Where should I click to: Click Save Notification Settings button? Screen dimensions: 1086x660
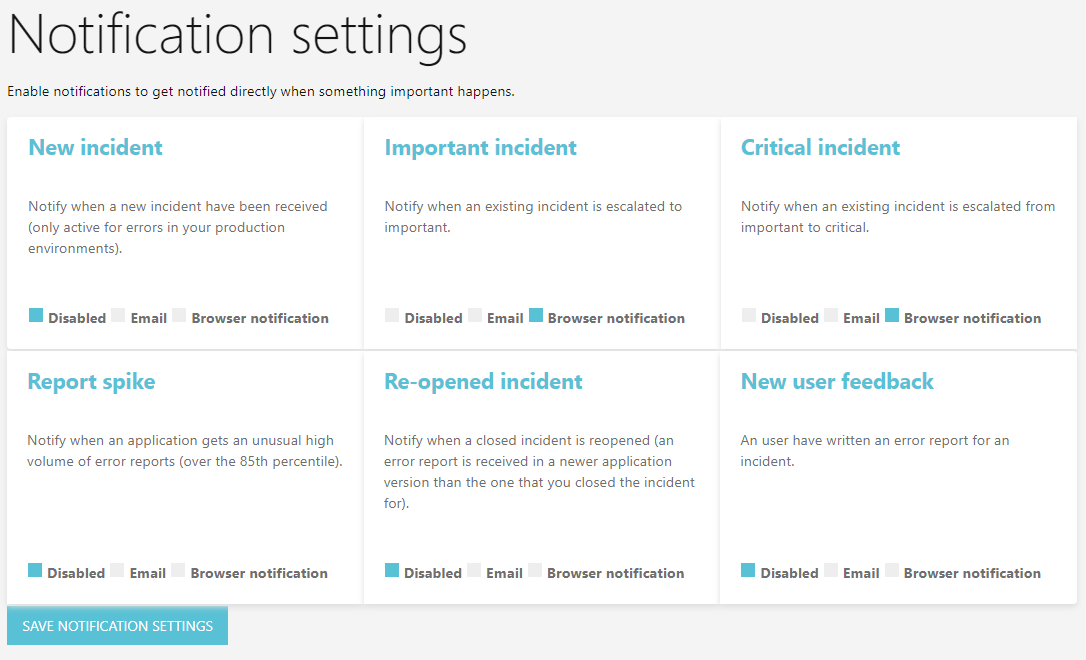point(117,626)
